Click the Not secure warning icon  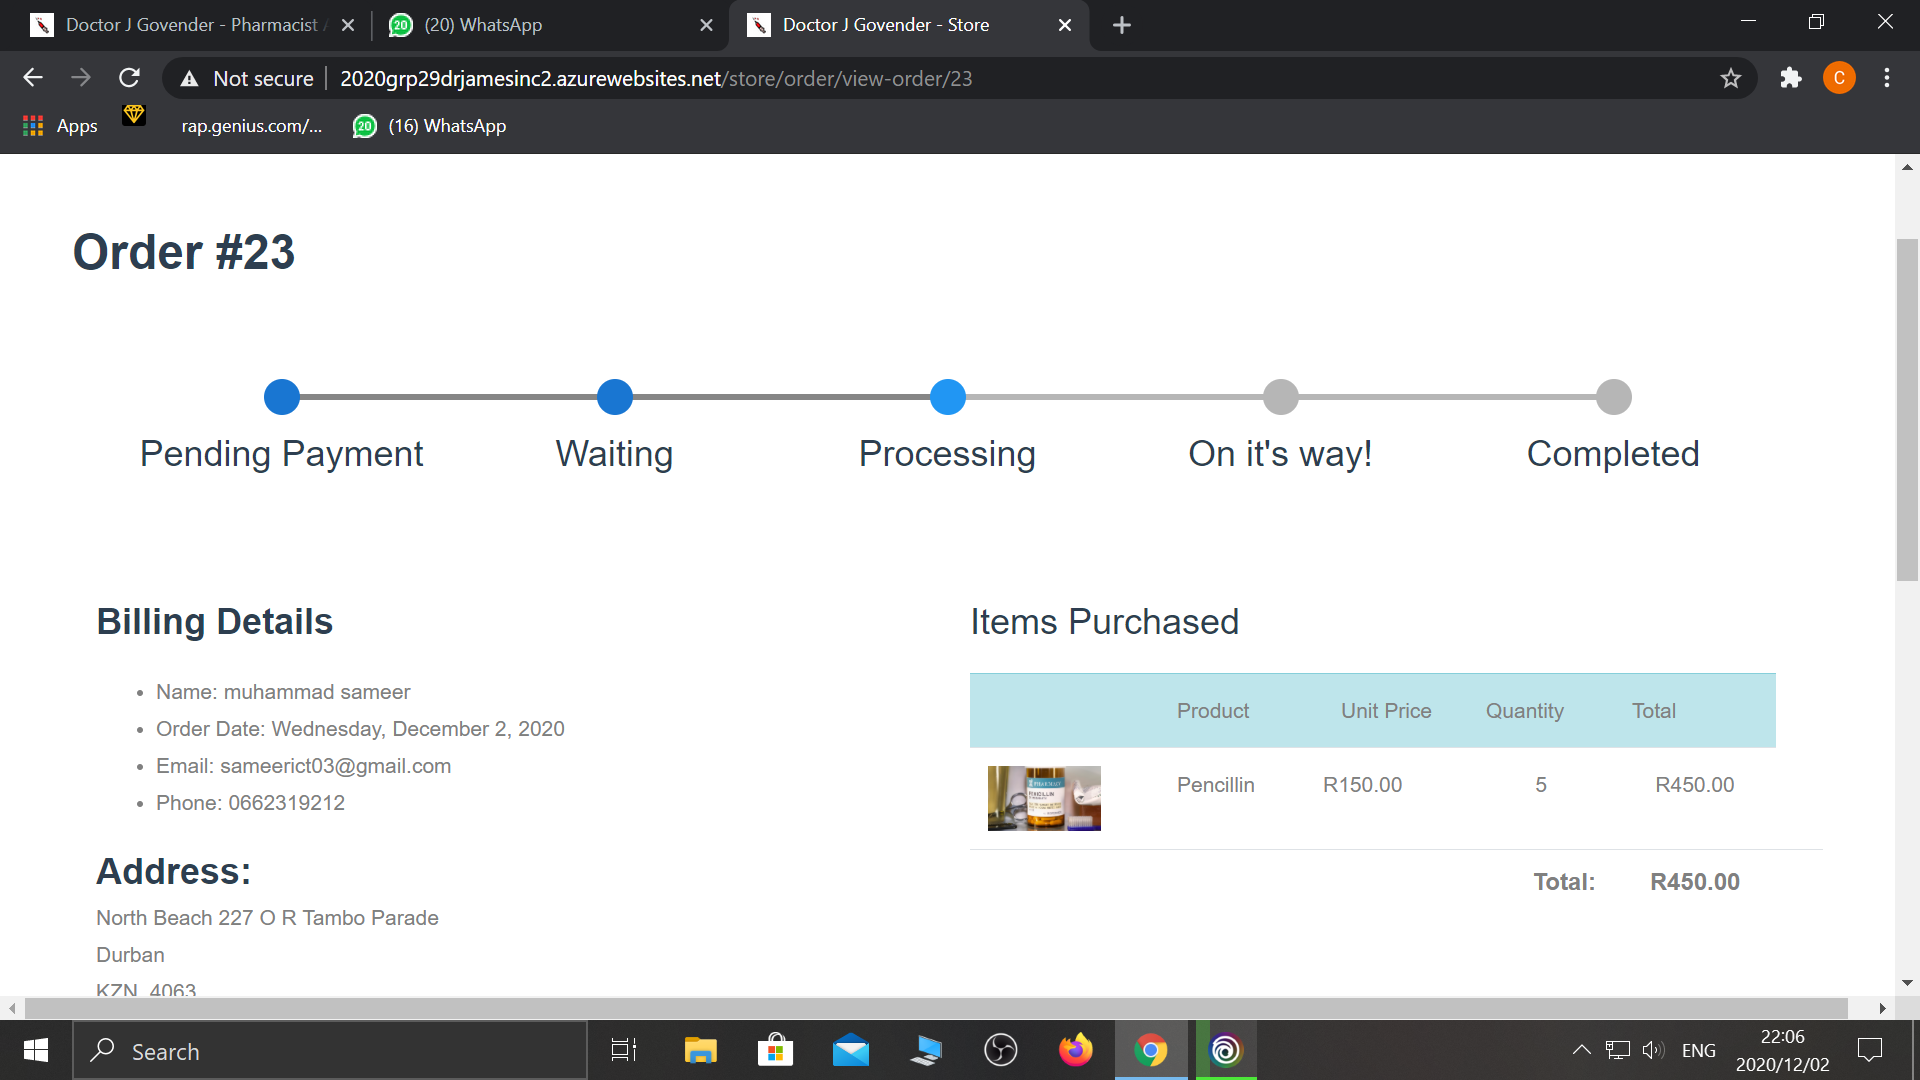tap(189, 79)
